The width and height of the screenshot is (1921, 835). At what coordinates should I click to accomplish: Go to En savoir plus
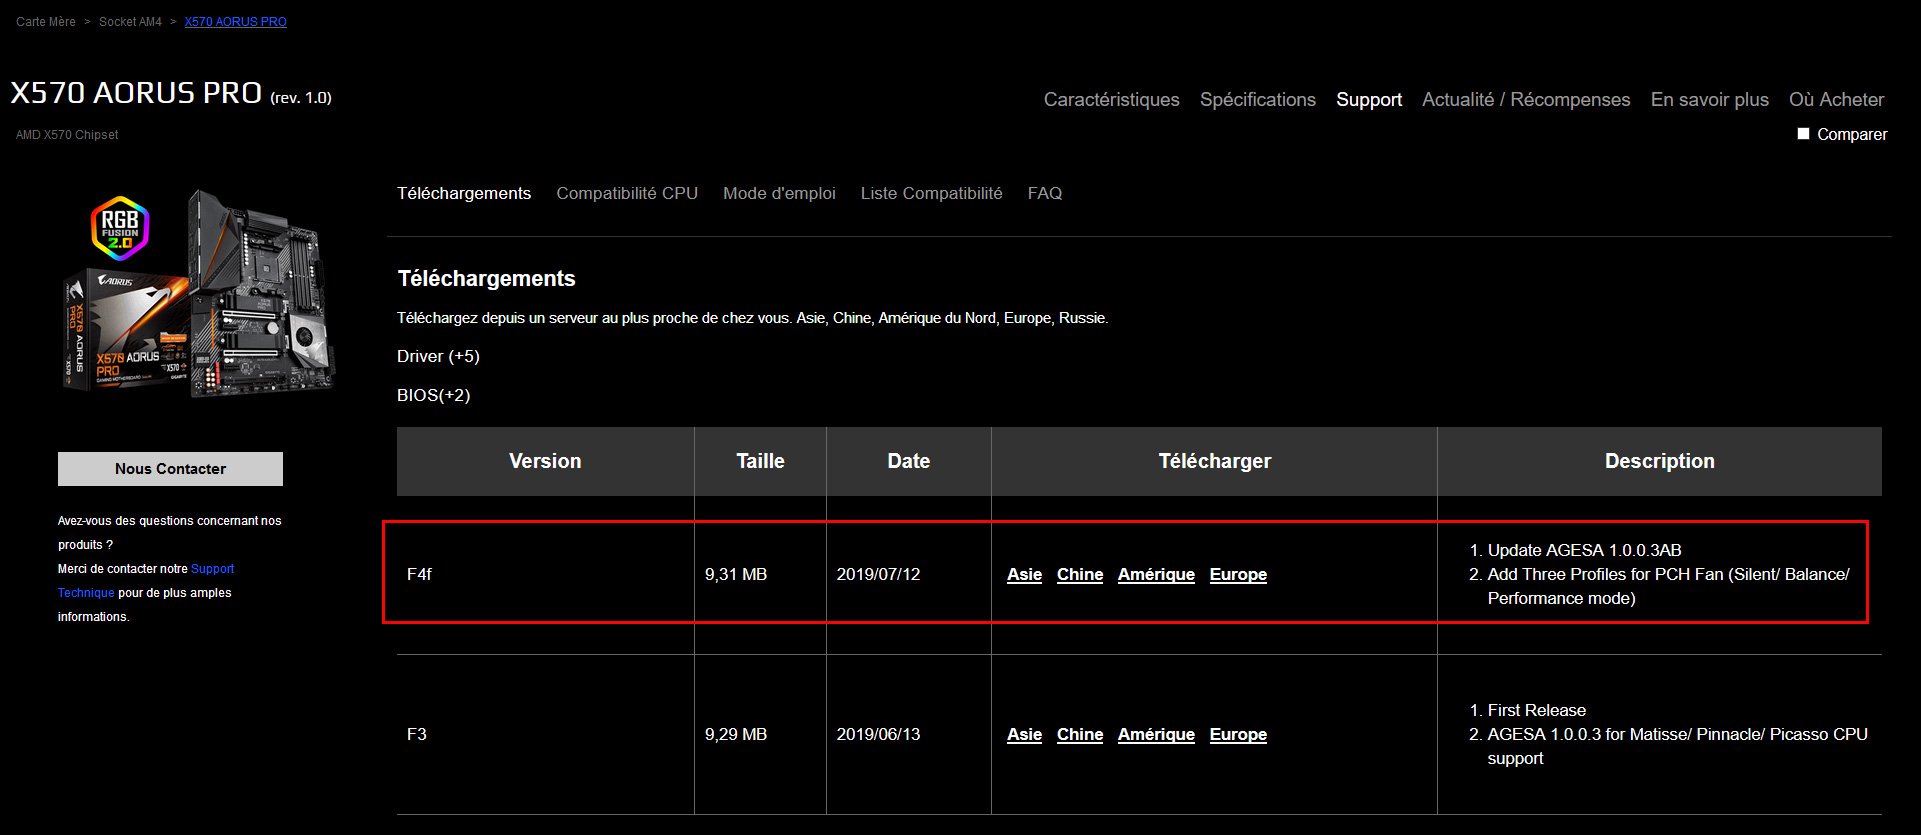point(1709,100)
